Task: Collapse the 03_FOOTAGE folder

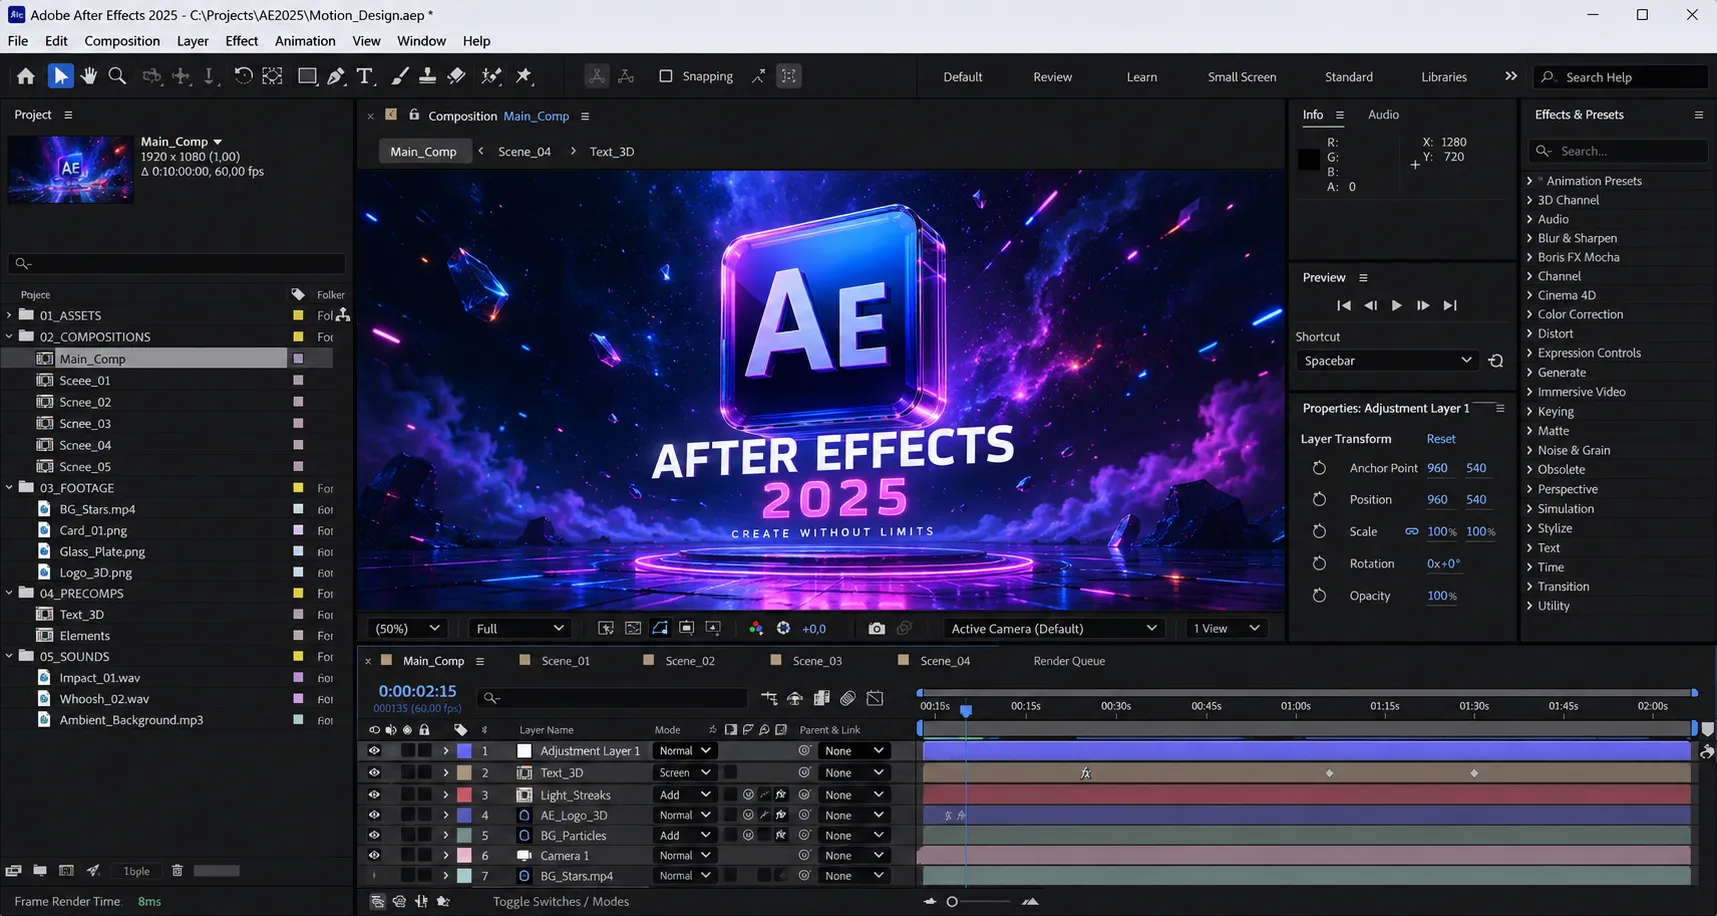Action: 10,488
